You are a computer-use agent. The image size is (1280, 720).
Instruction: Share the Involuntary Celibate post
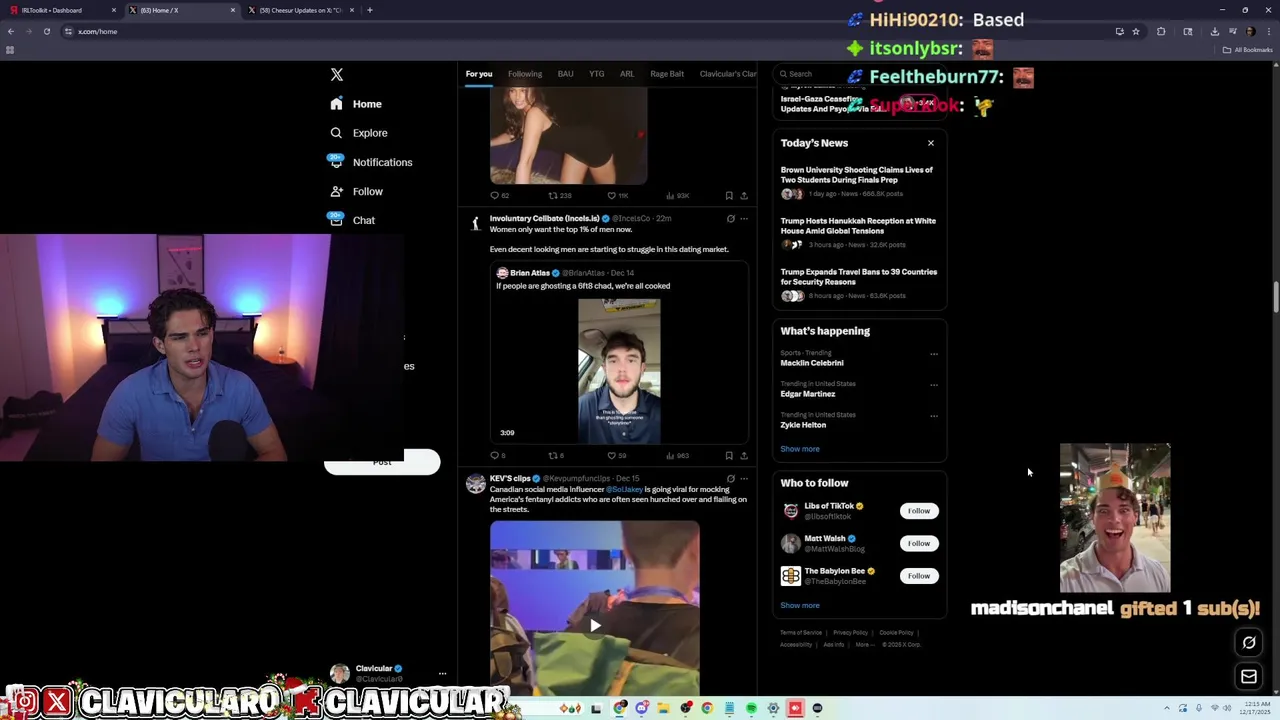pos(744,456)
